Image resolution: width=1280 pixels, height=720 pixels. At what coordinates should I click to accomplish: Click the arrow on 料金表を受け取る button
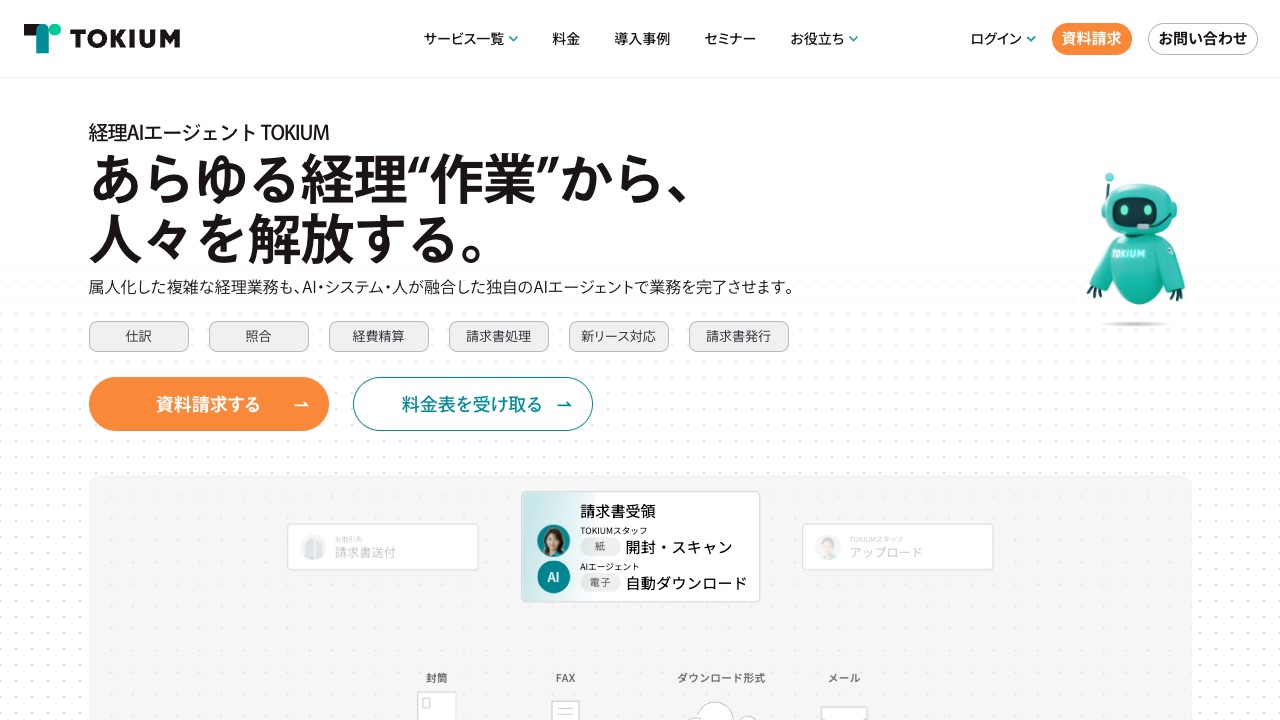pos(564,404)
